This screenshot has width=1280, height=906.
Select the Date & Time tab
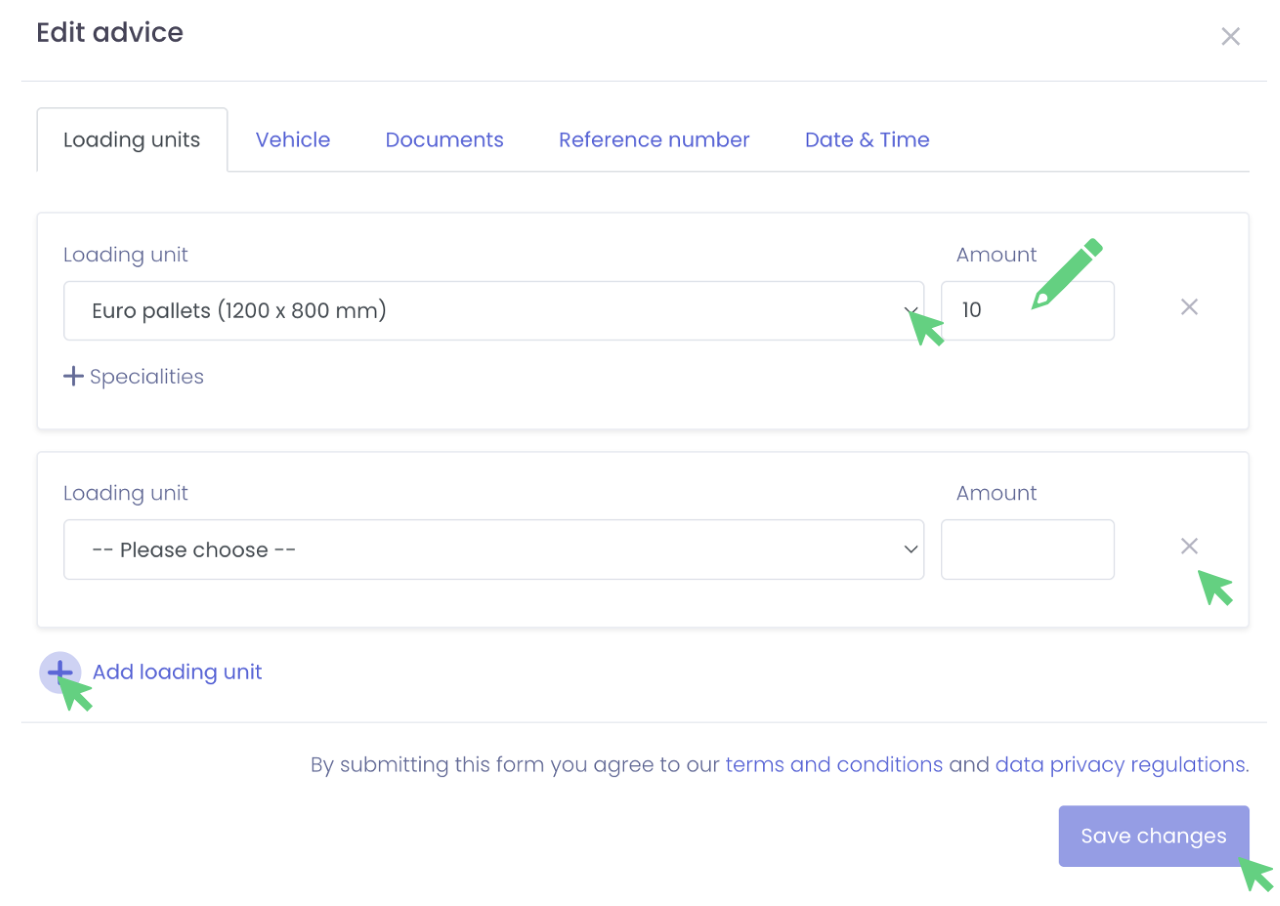[x=867, y=140]
